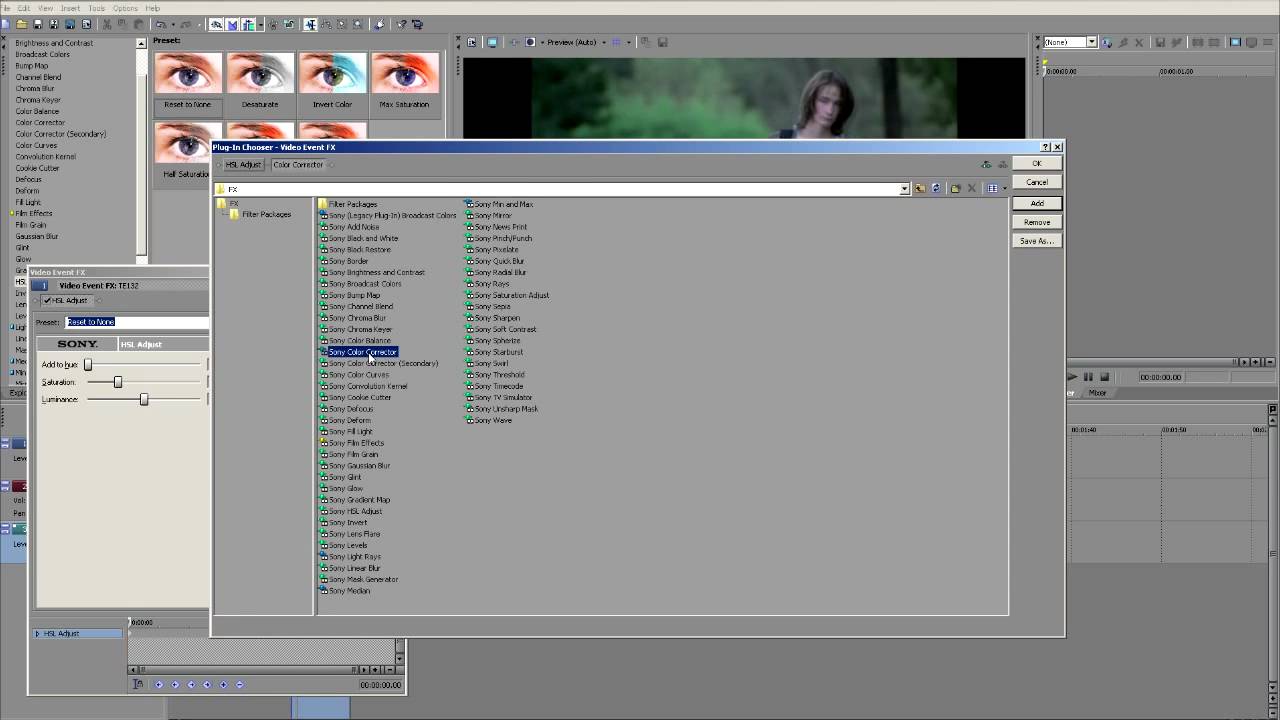
Task: Click the Preset name input field
Action: (137, 322)
